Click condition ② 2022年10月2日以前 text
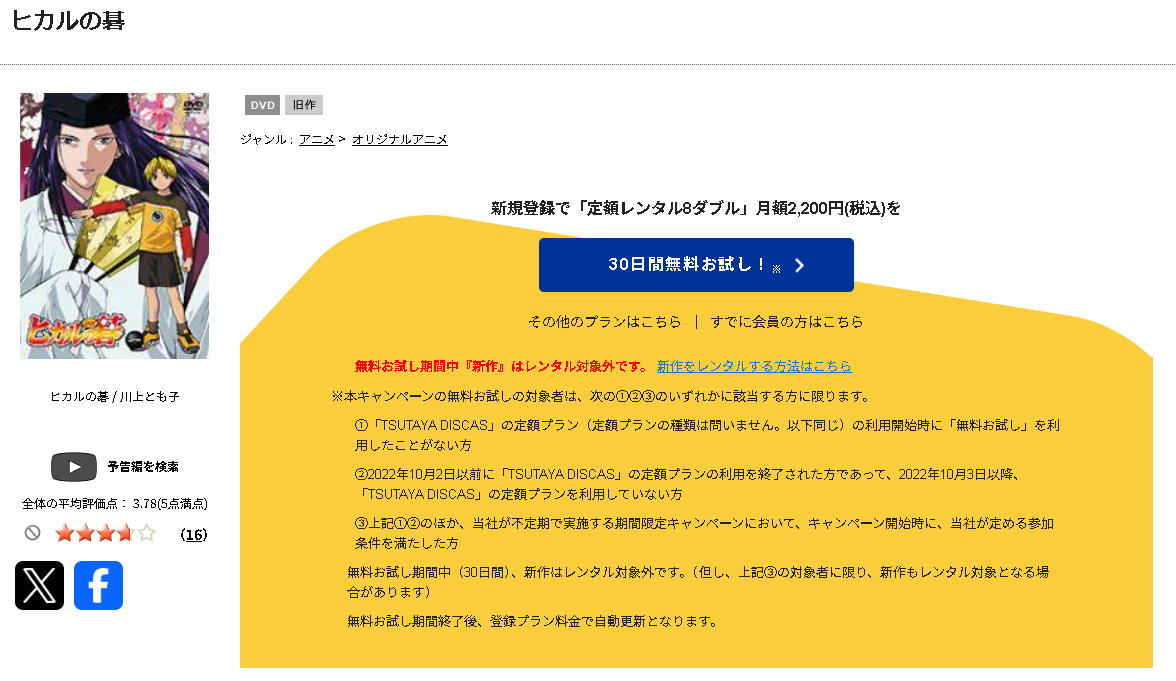This screenshot has height=681, width=1176. [687, 484]
